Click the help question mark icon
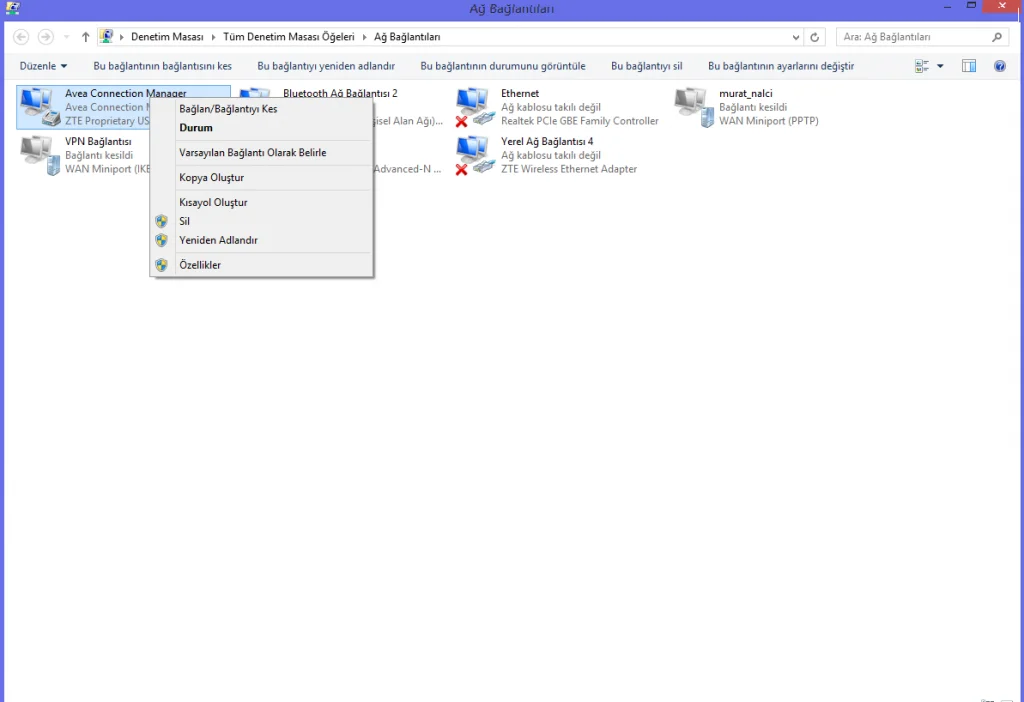The width and height of the screenshot is (1024, 702). coord(999,66)
